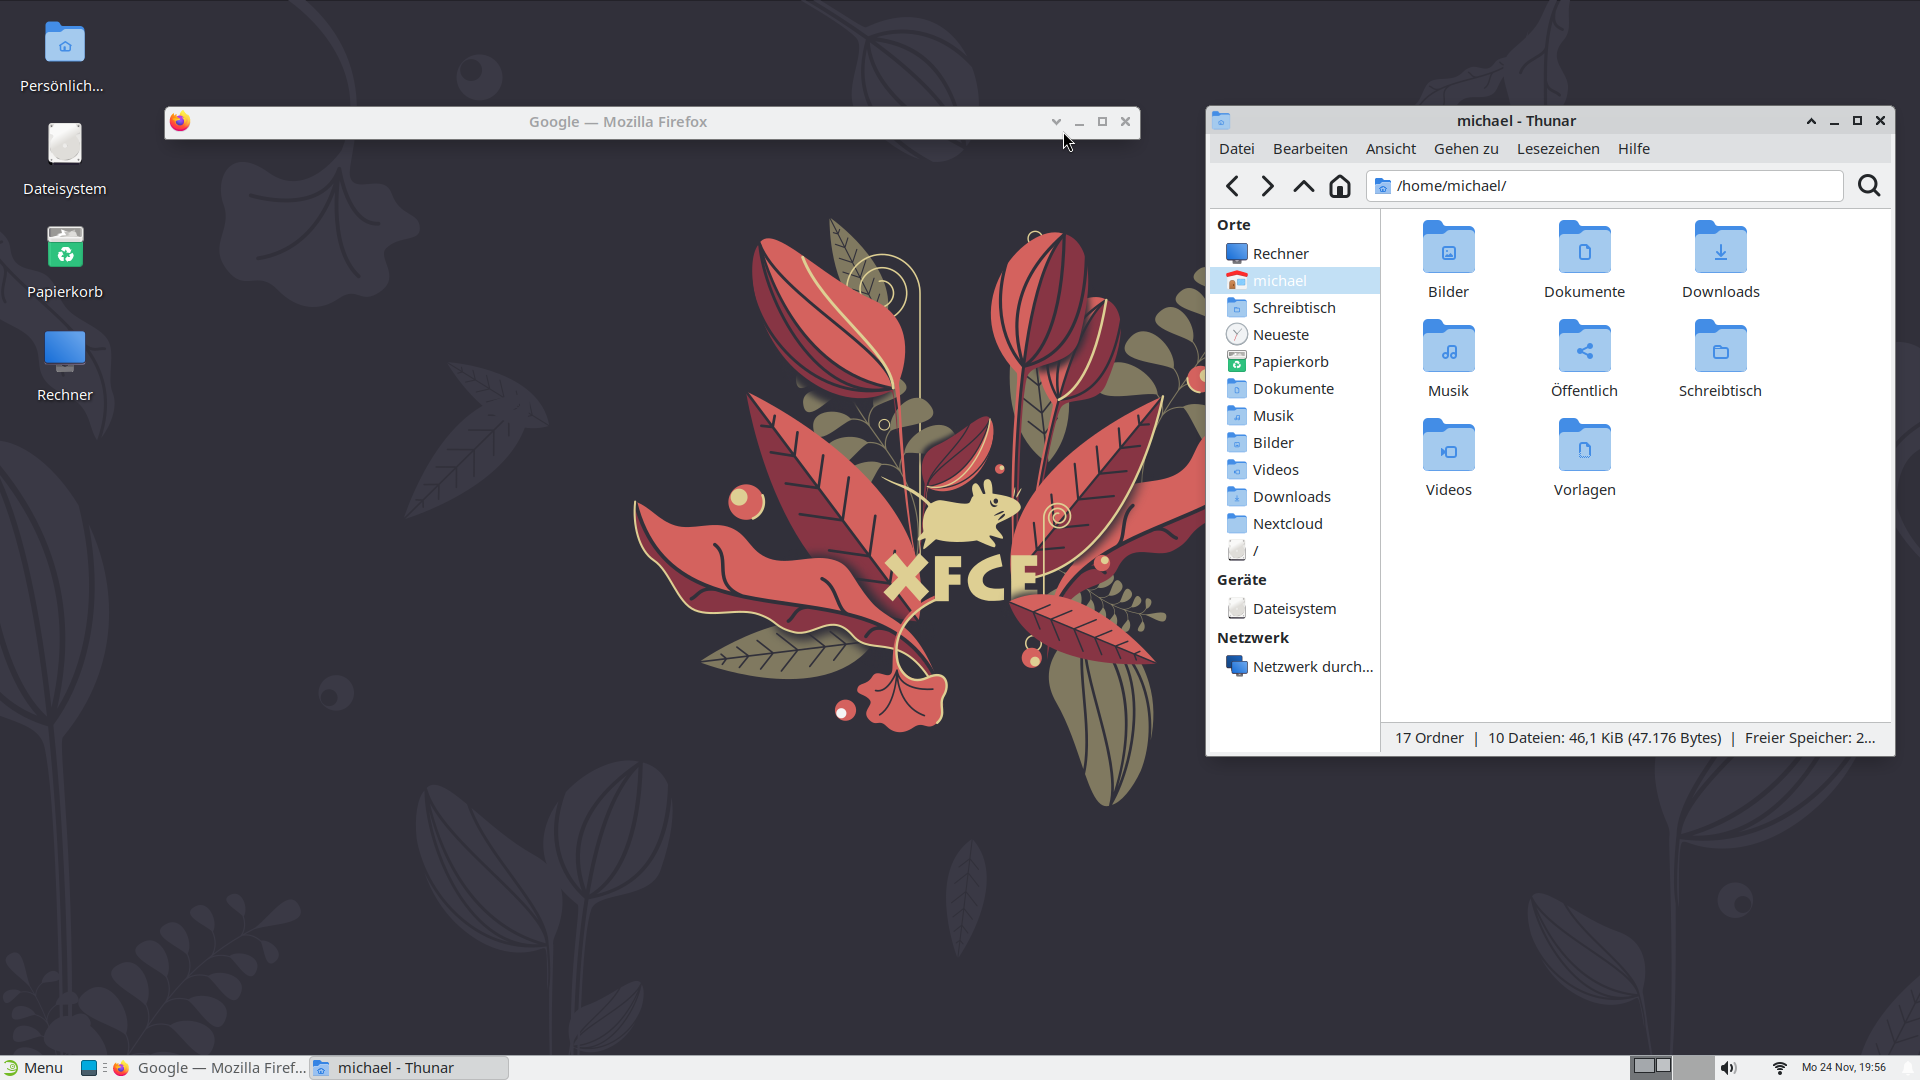Roll up the Thunar window with the title bar arrow

coord(1811,121)
